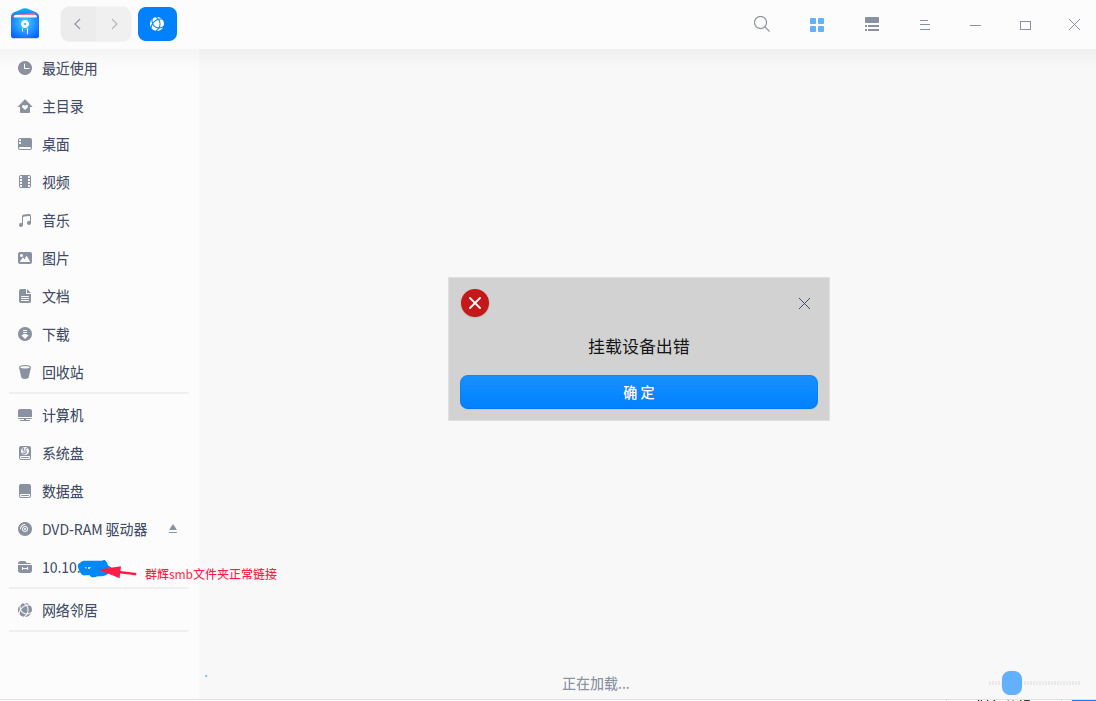Click the download icon beside 下载

coord(25,334)
